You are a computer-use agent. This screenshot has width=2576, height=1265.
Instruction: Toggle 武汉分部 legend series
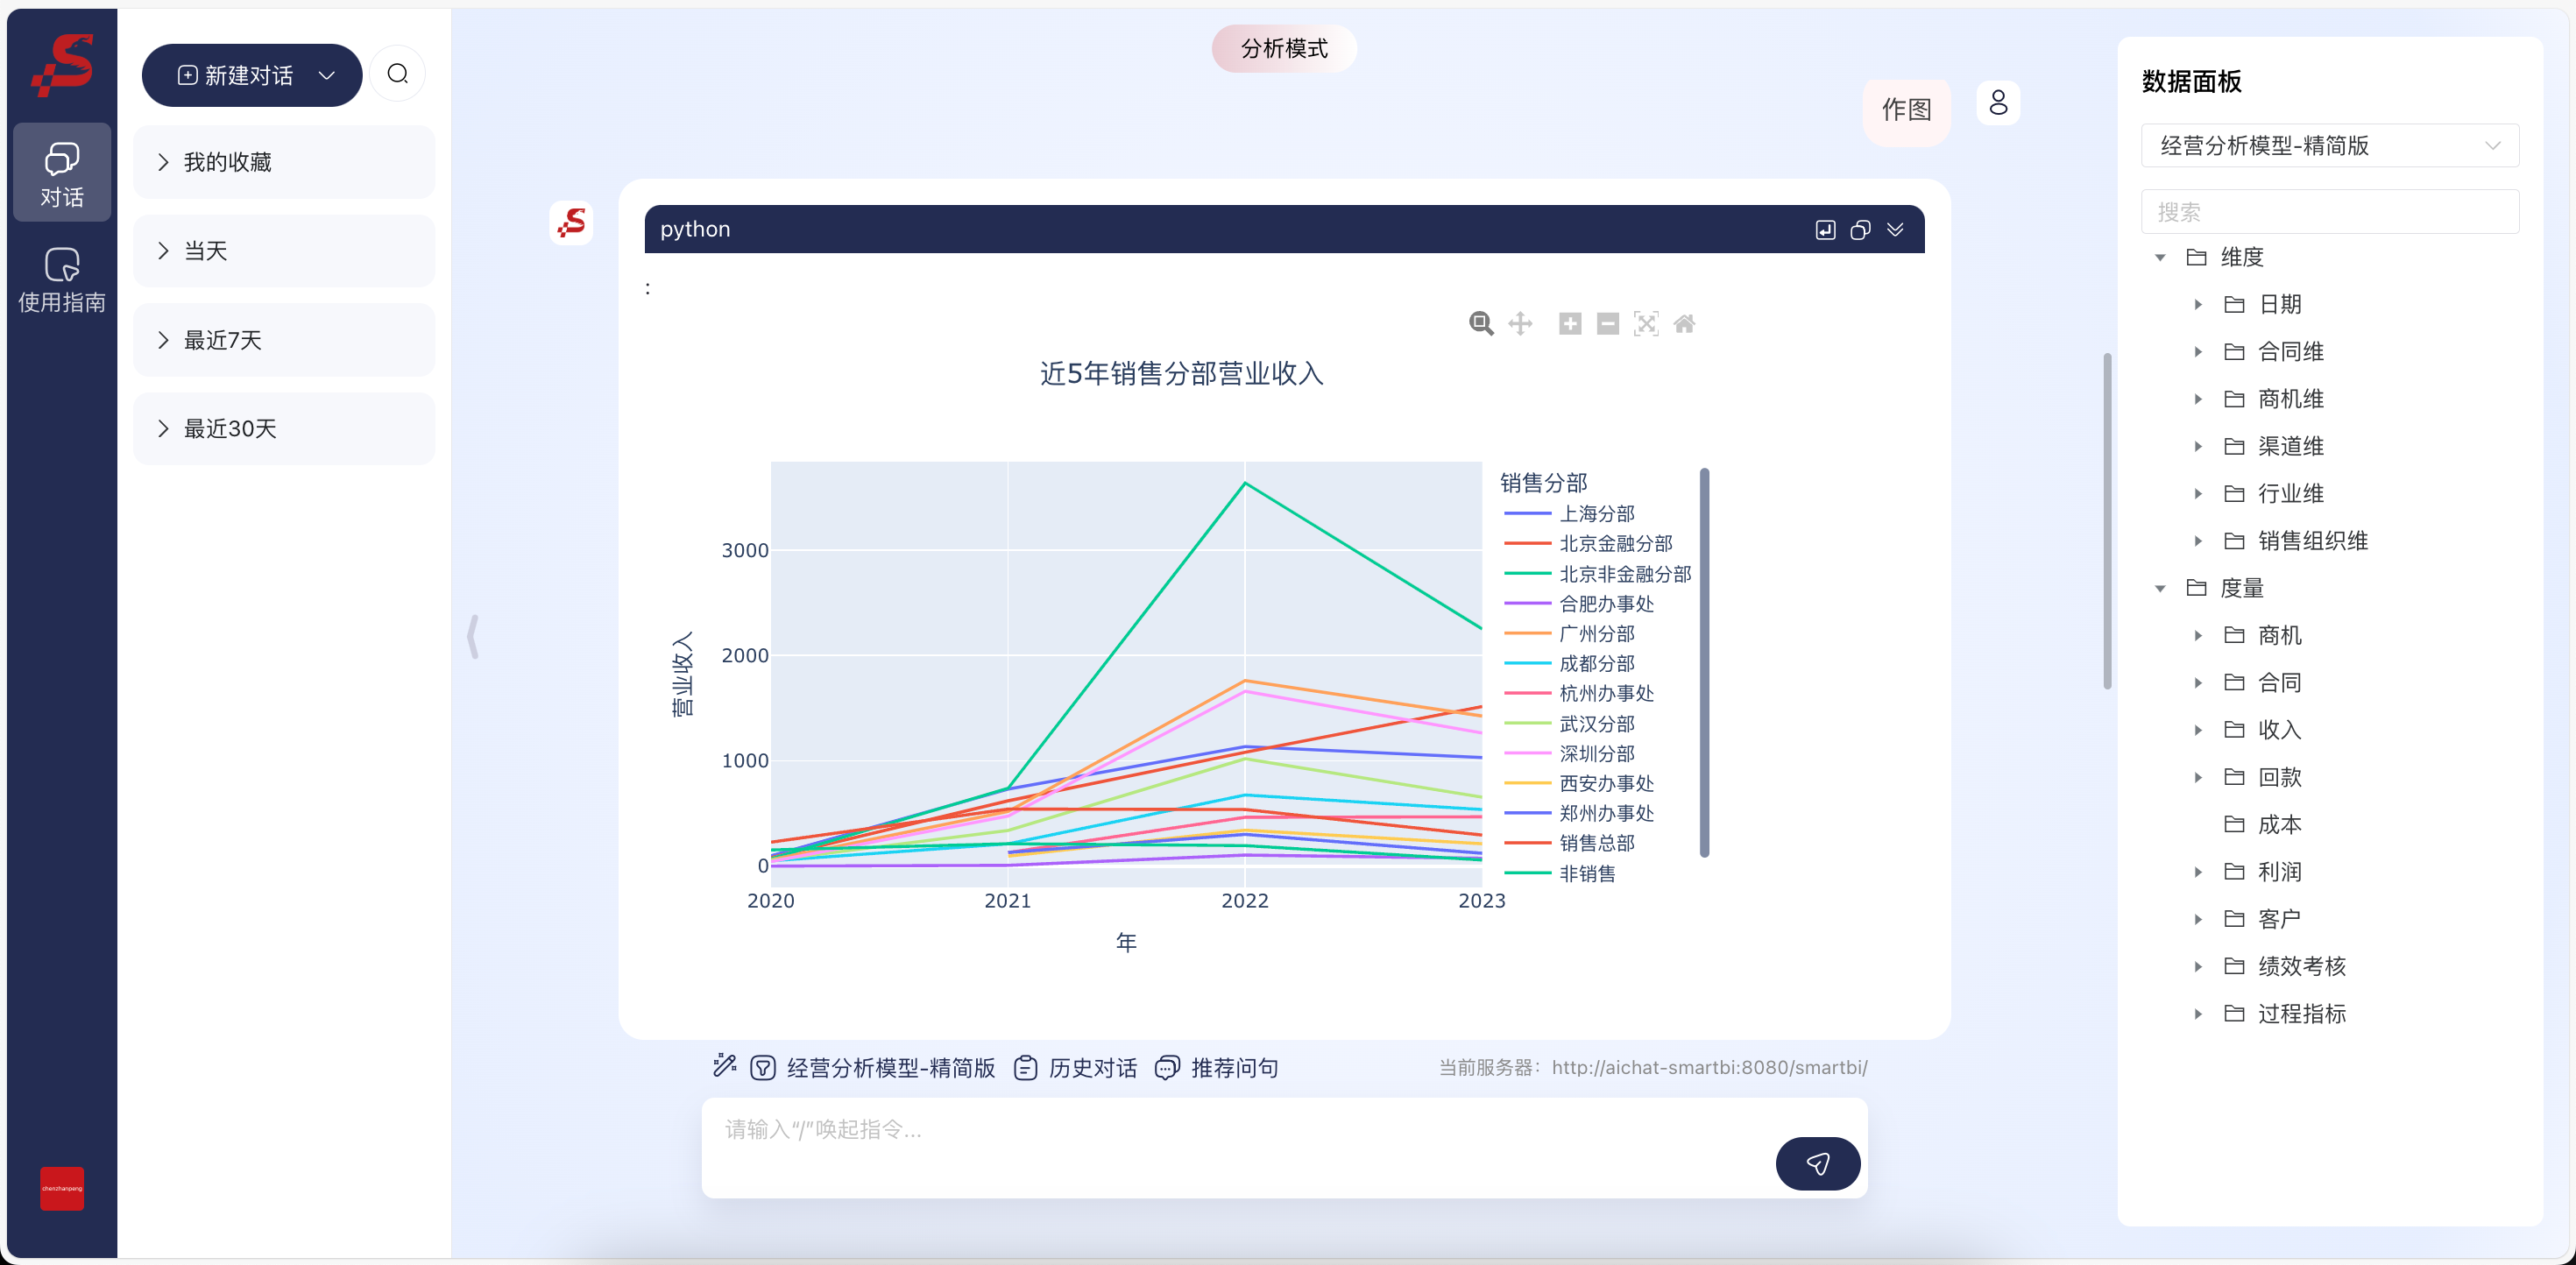point(1570,724)
